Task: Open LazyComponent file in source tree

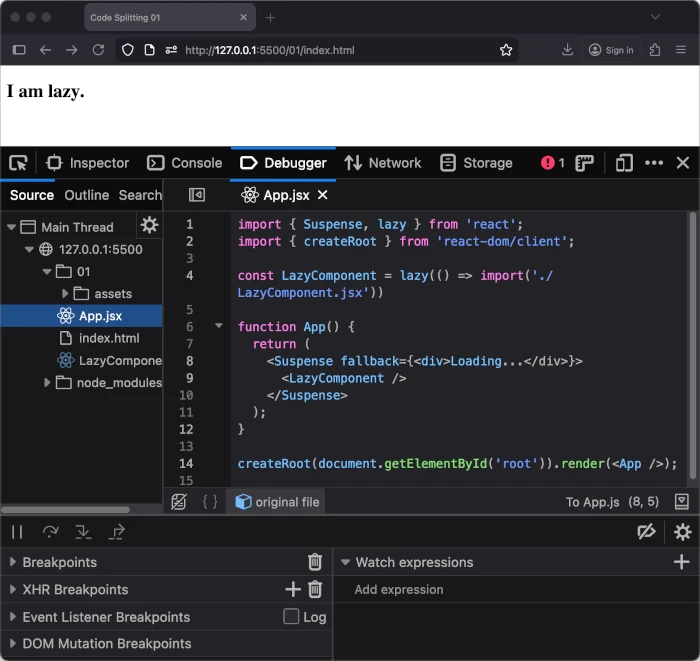Action: point(109,361)
